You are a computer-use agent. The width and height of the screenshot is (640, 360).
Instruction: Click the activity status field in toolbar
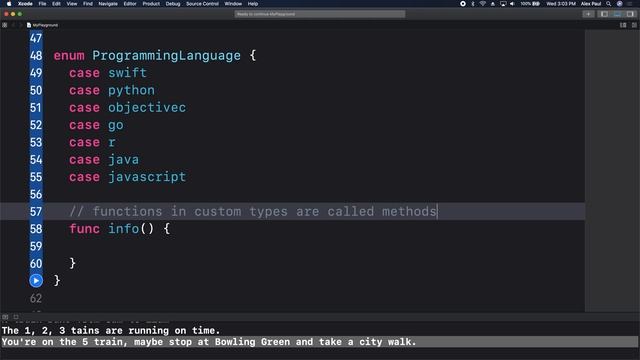tap(320, 14)
